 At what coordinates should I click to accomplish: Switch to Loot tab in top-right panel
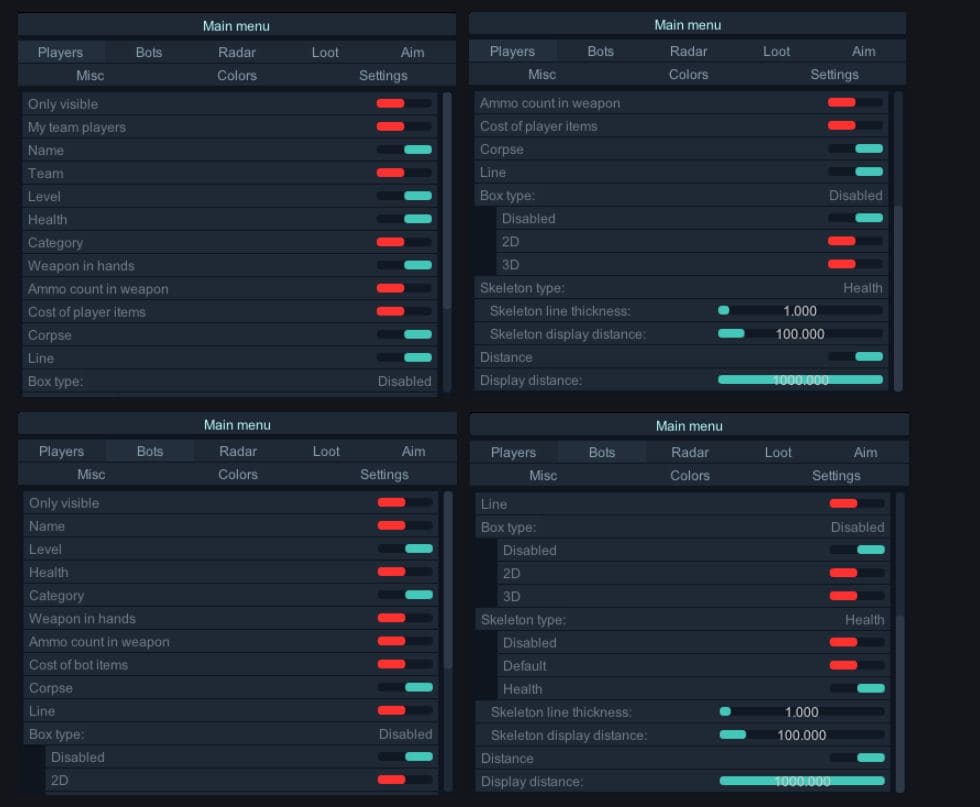coord(776,51)
